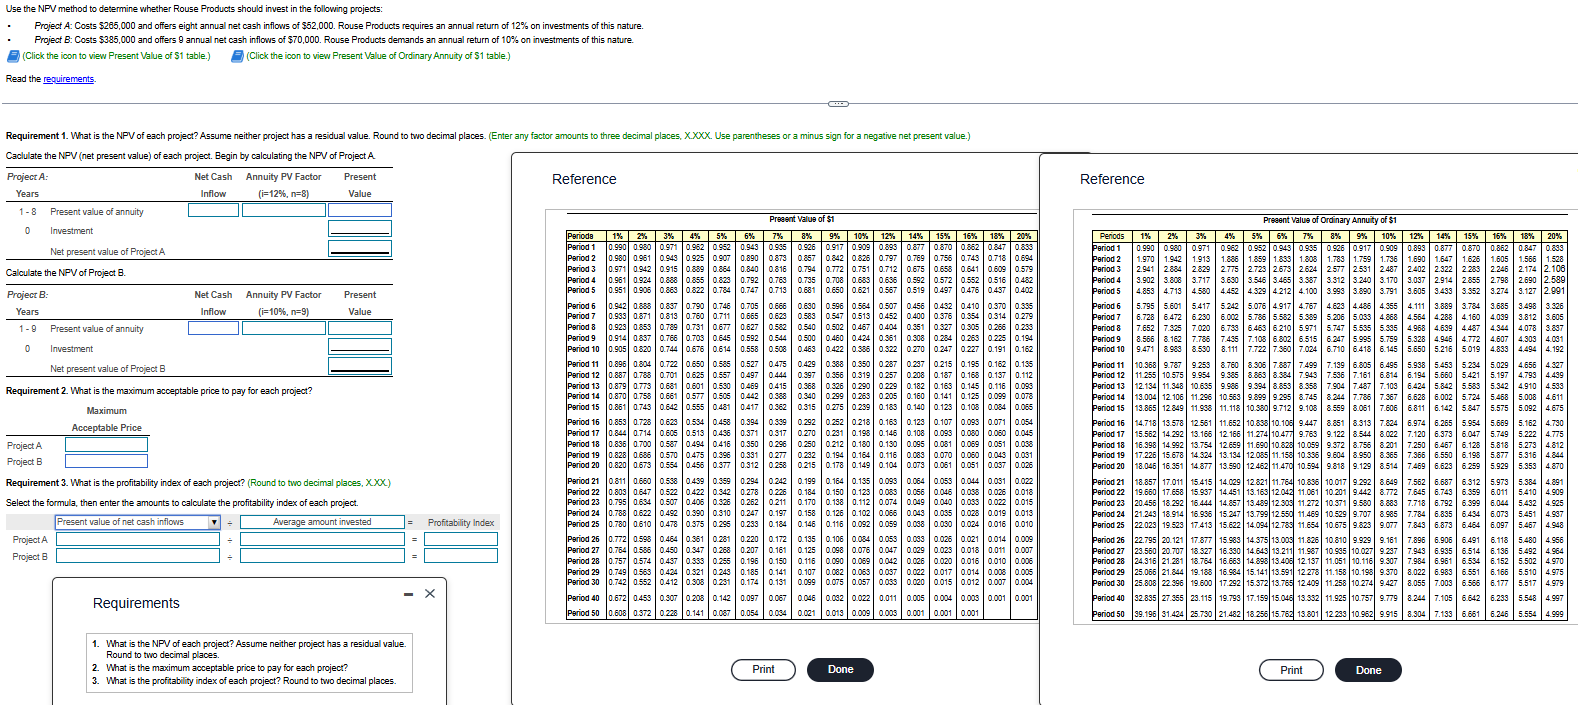The height and width of the screenshot is (705, 1578).
Task: Click the ellipsis divider handle below the problem text
Action: point(838,104)
